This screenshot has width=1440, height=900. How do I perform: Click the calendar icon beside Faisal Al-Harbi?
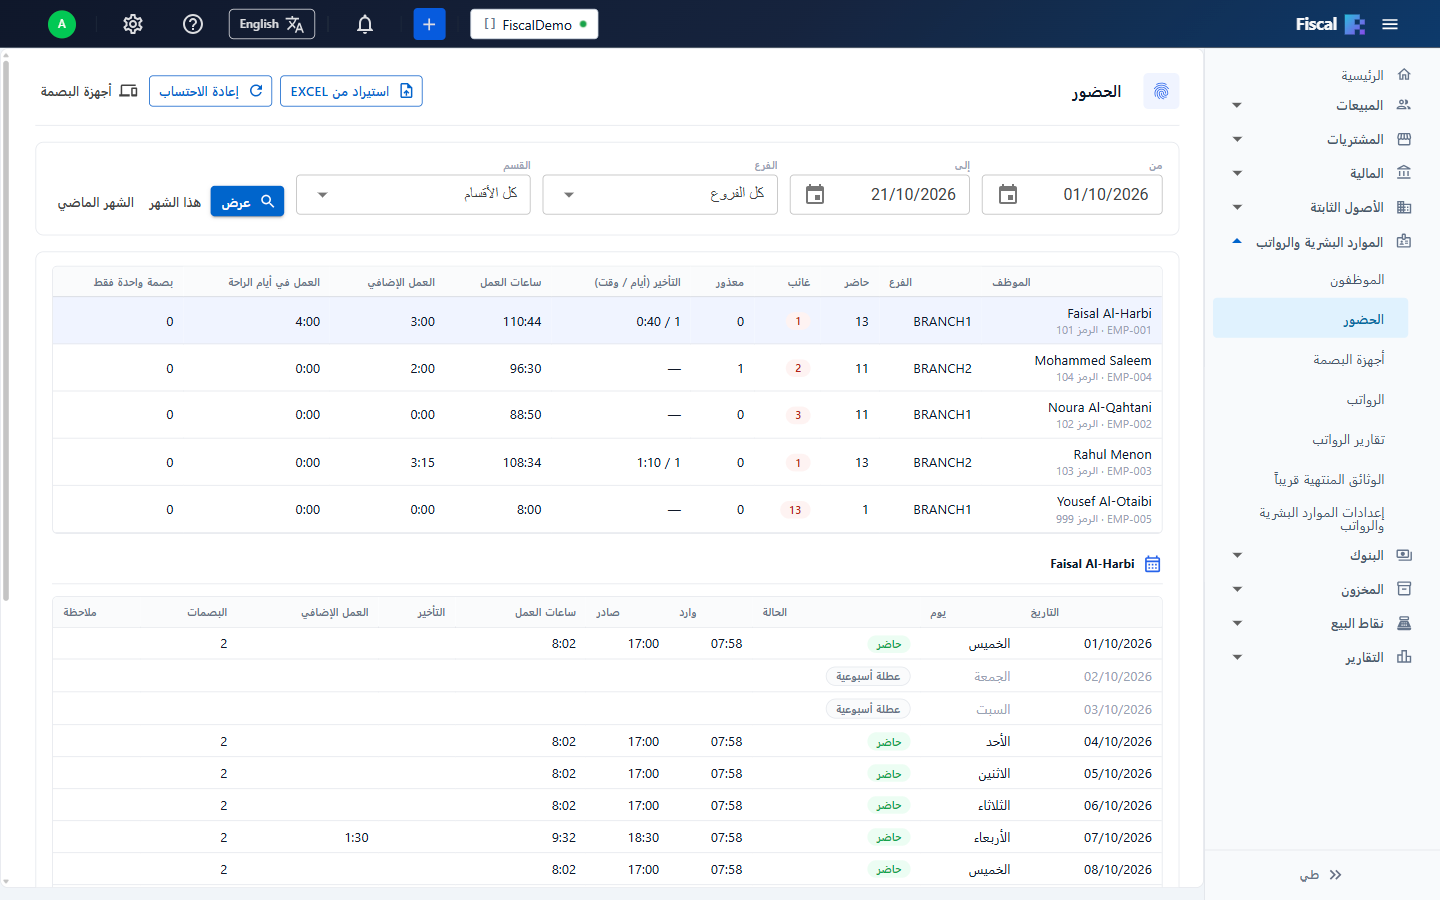[1152, 564]
